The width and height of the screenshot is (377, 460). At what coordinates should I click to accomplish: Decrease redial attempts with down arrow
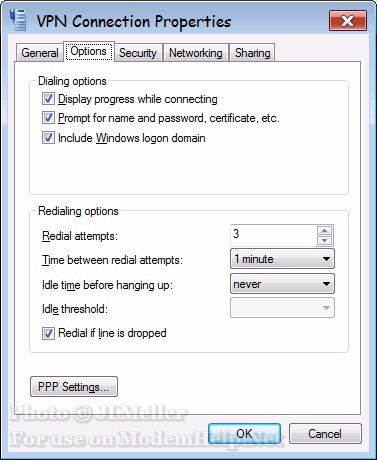click(x=324, y=240)
